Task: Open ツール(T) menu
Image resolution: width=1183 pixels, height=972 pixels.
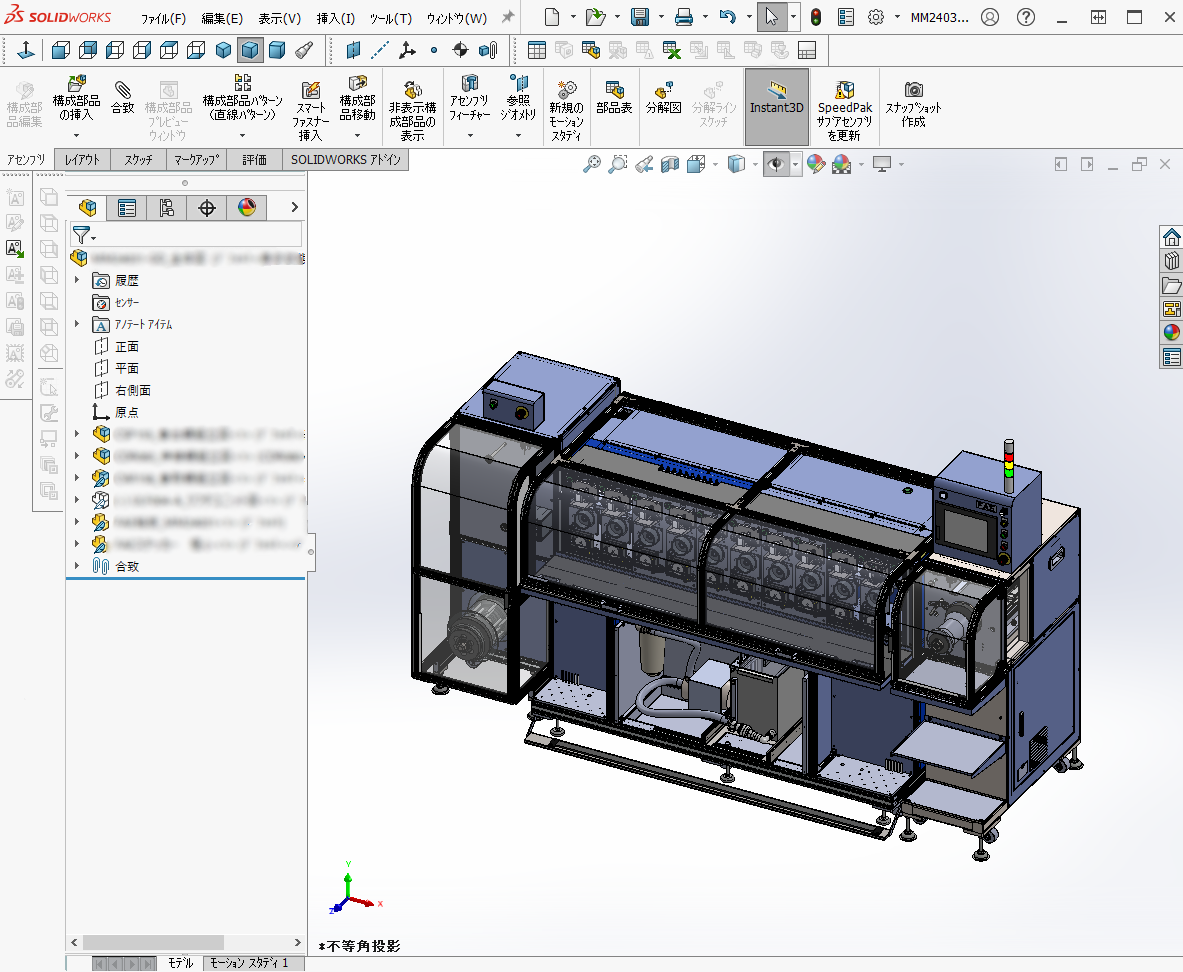Action: 390,18
